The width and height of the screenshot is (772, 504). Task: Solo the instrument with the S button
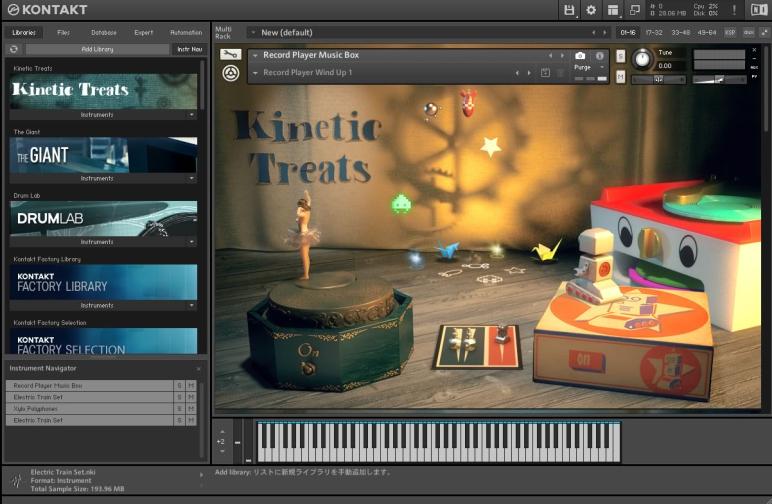click(x=620, y=56)
